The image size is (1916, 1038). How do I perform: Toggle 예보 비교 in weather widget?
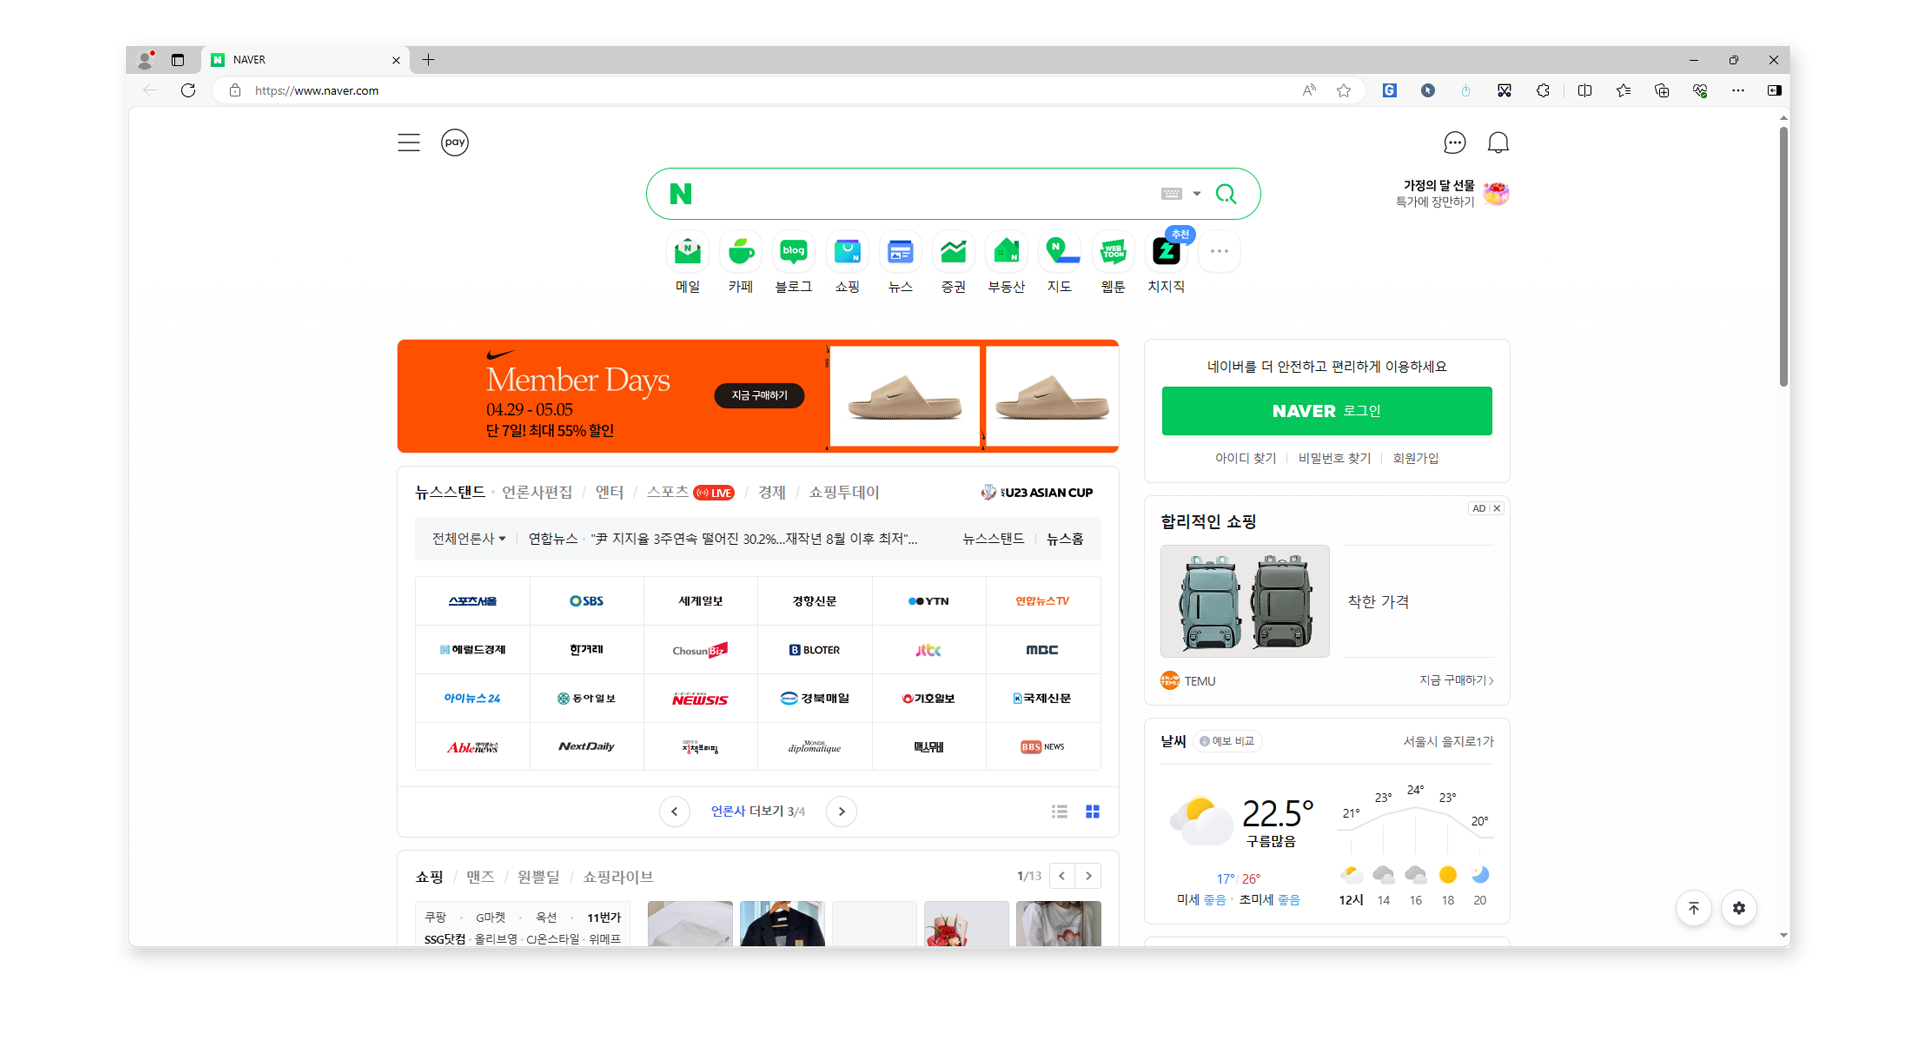click(x=1227, y=741)
